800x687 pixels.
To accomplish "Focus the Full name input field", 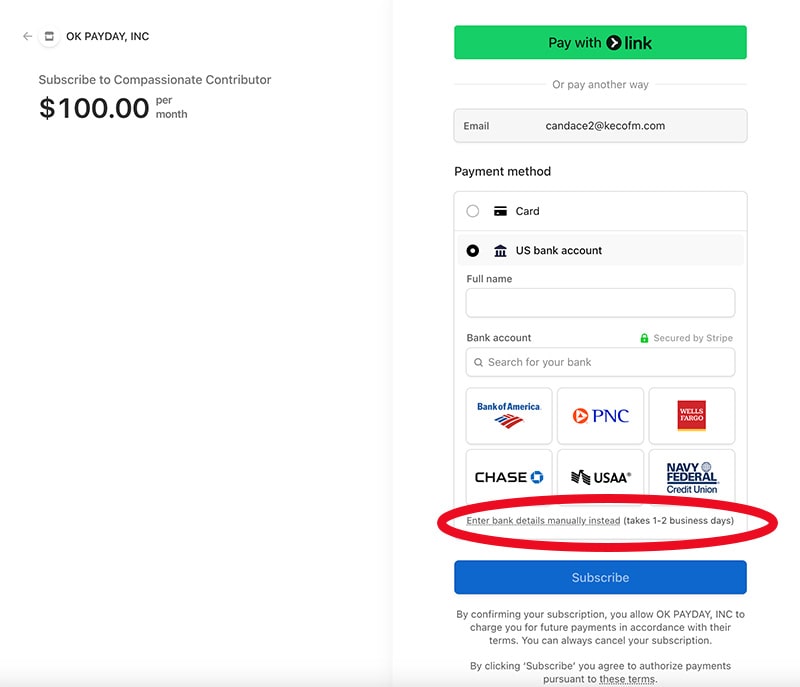I will [x=600, y=303].
